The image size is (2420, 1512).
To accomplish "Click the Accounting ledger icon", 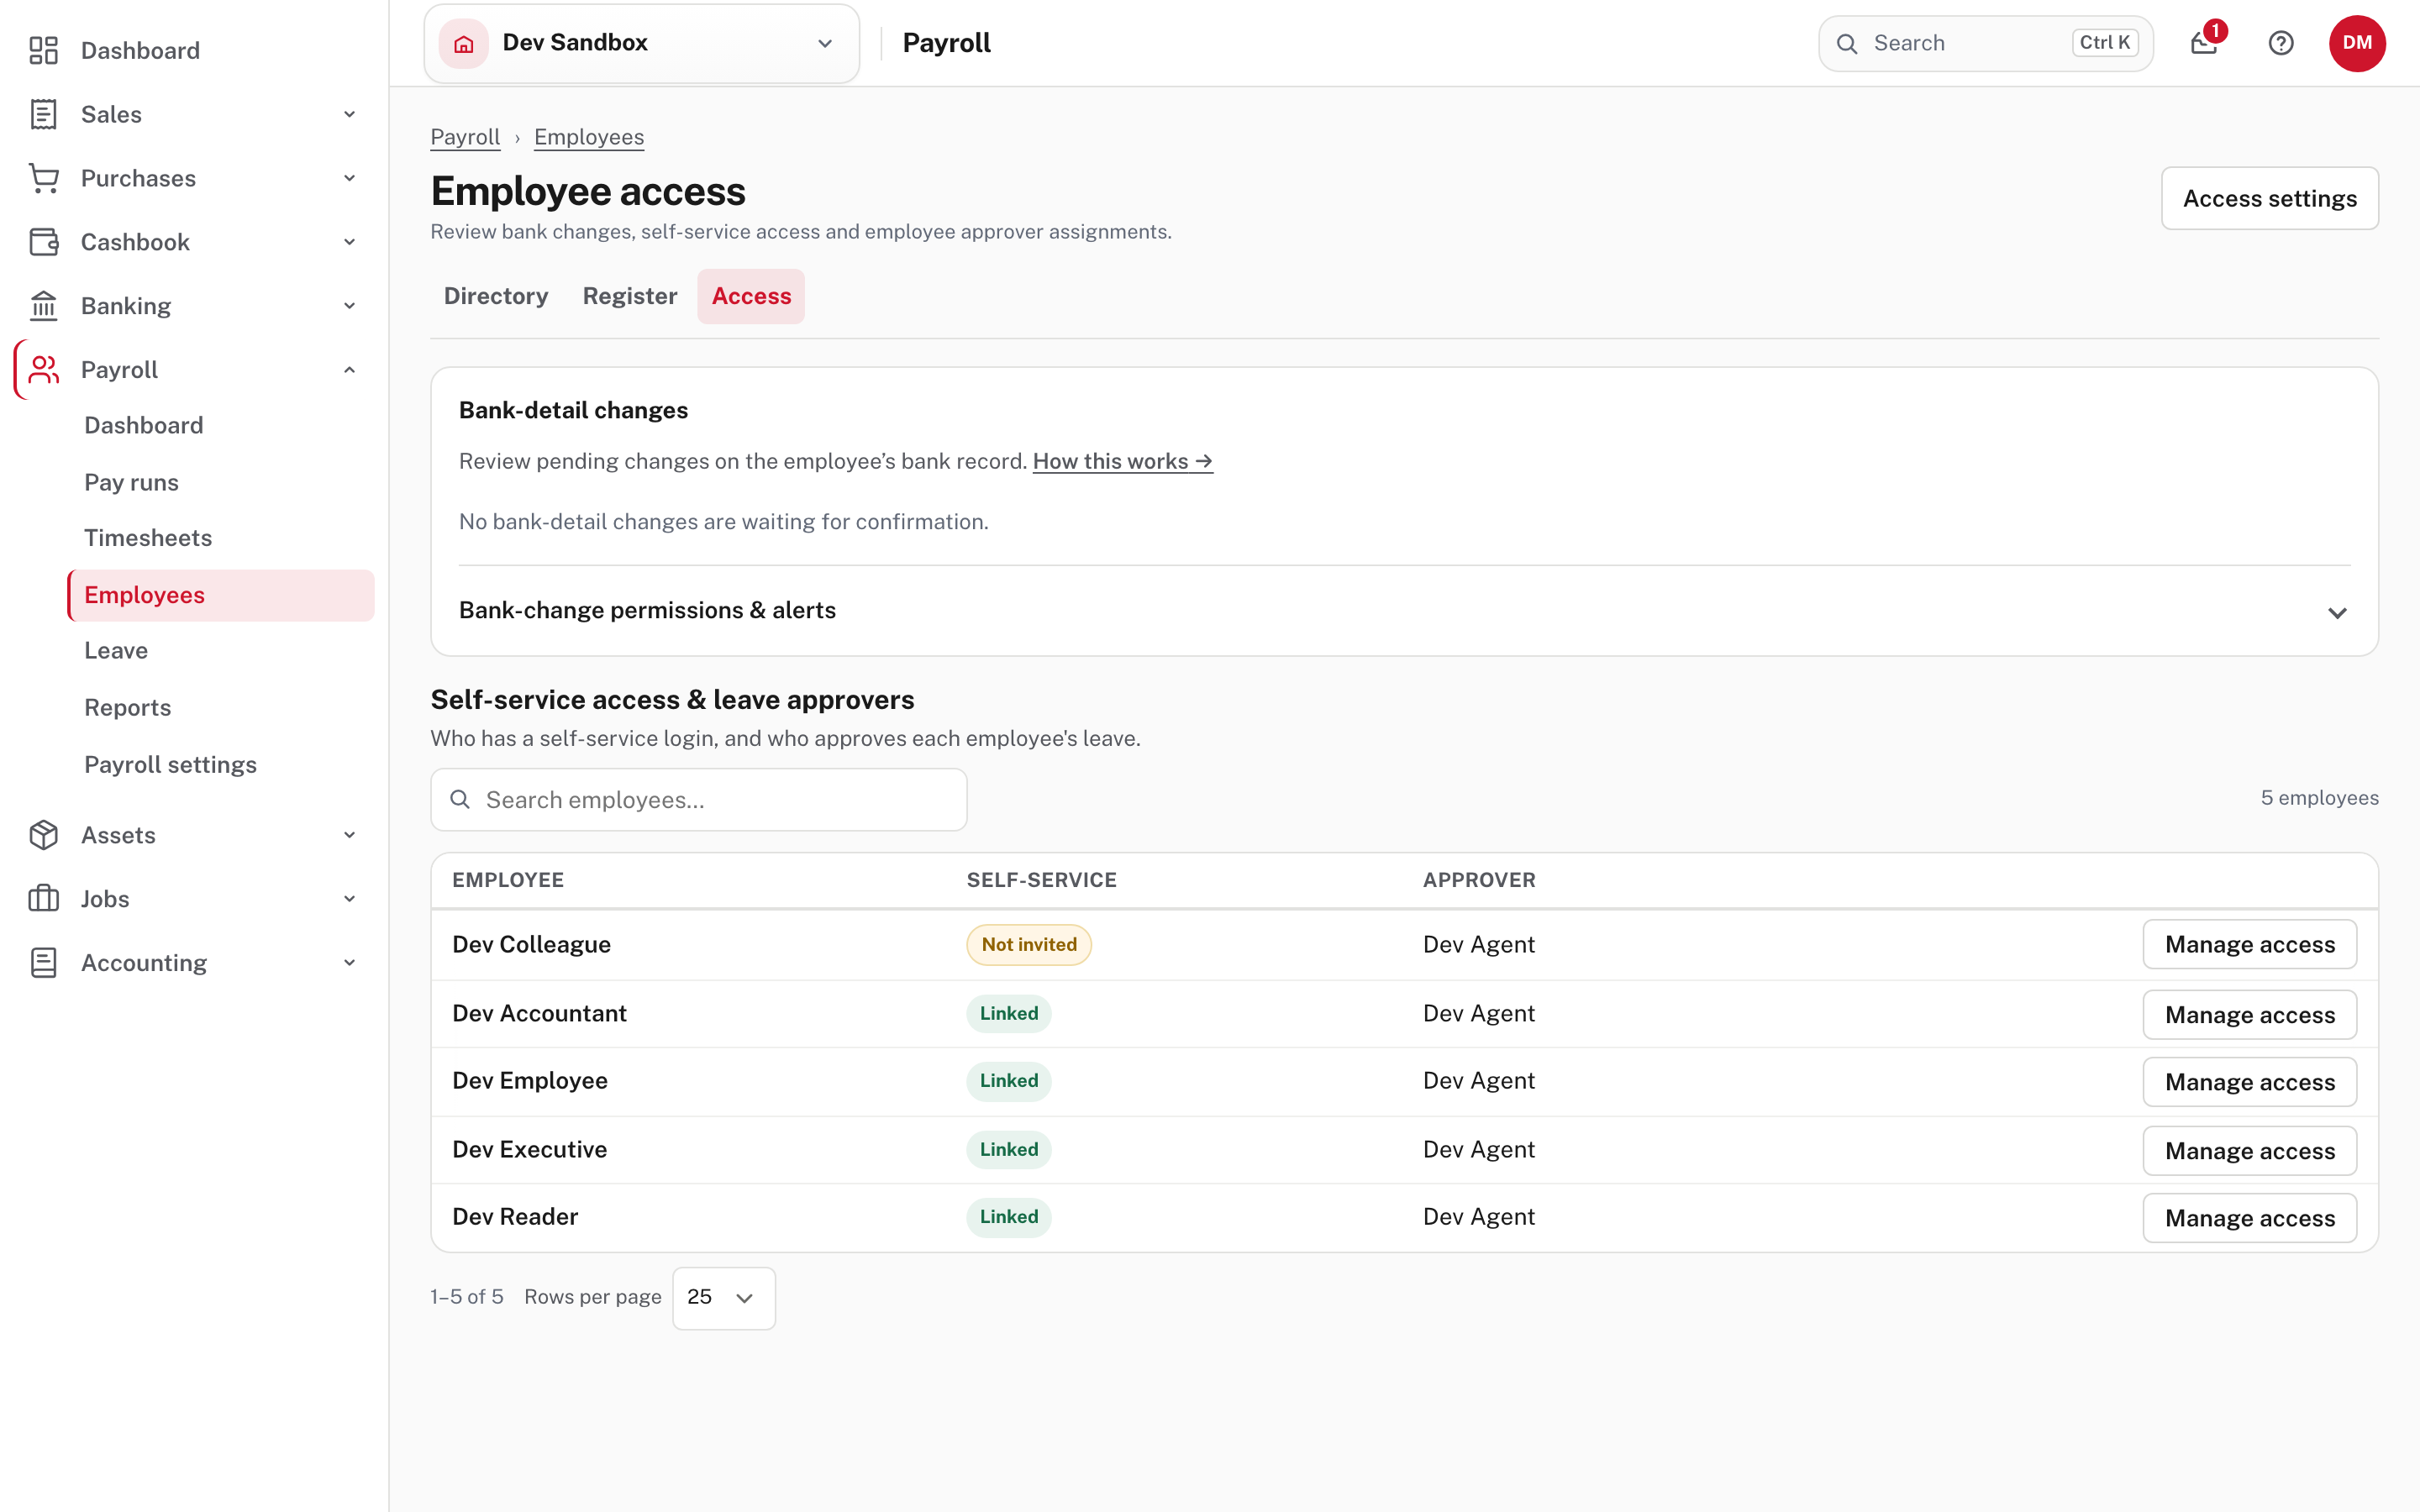I will click(x=43, y=963).
